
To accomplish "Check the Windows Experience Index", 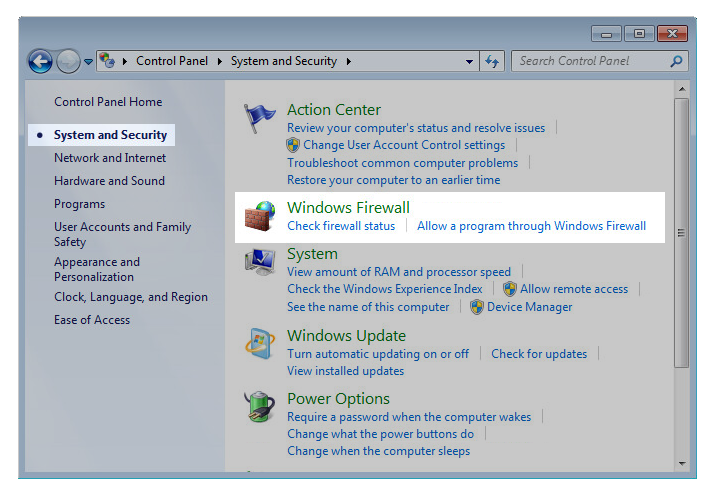I will click(385, 289).
